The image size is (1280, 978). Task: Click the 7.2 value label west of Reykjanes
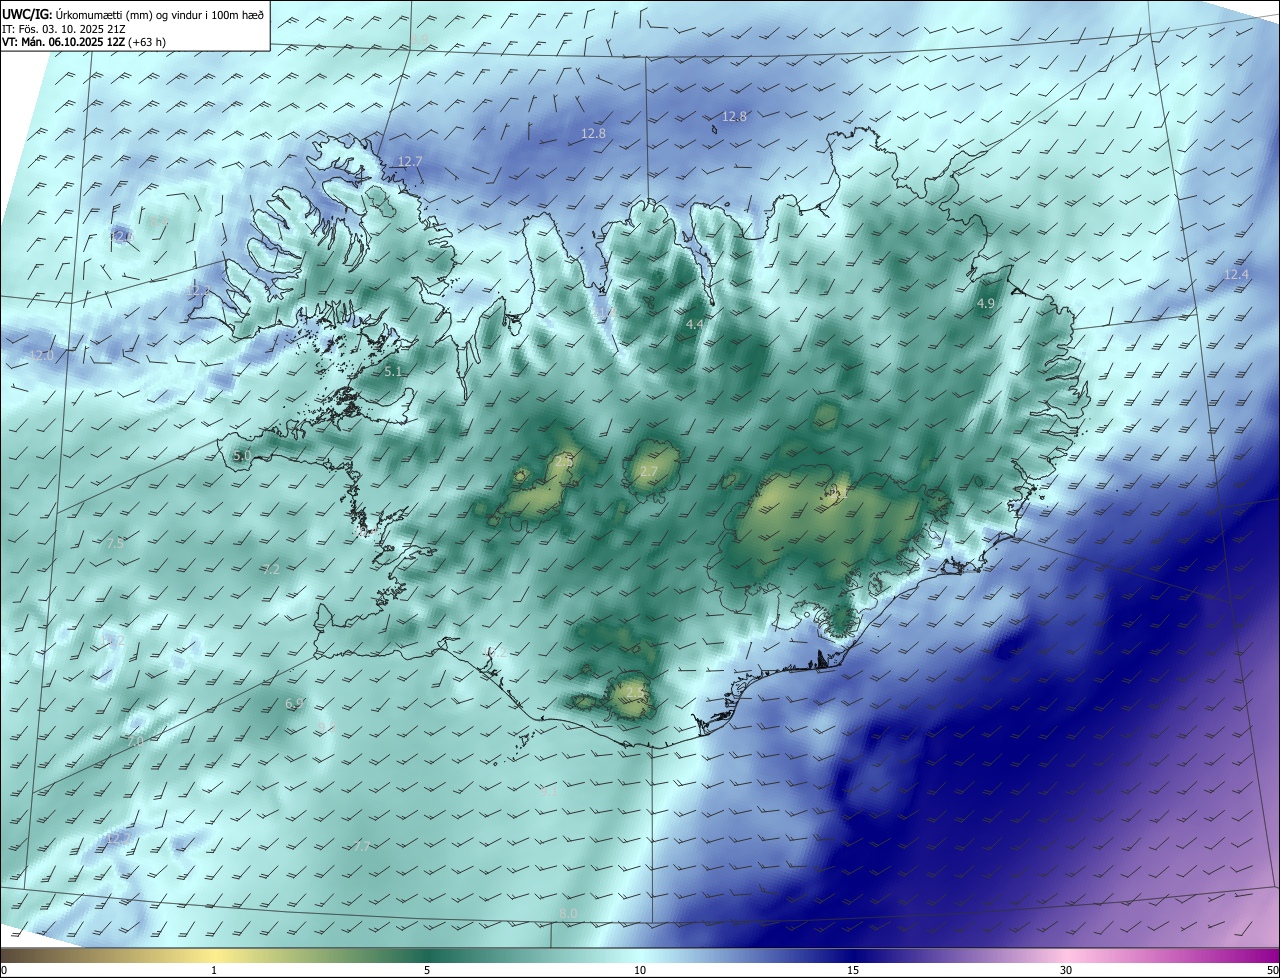coord(270,569)
